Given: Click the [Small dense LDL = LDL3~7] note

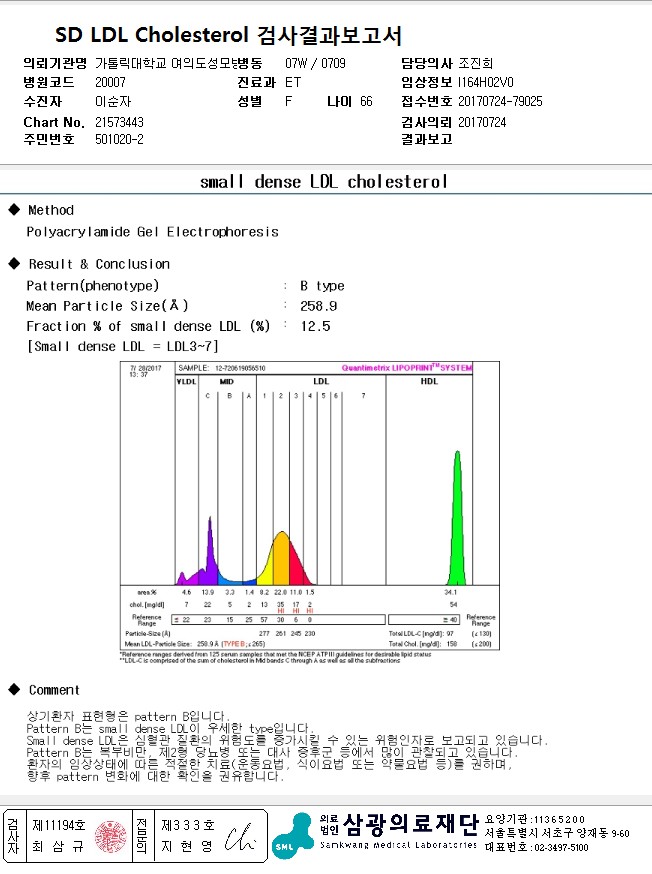Looking at the screenshot, I should click(123, 346).
